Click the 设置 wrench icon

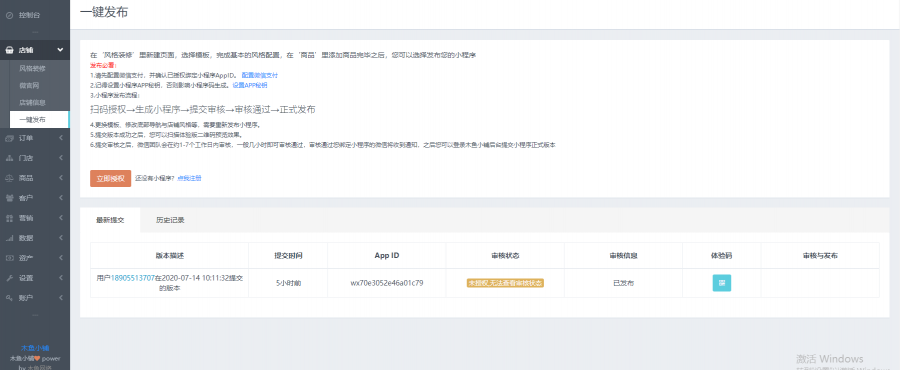click(9, 278)
